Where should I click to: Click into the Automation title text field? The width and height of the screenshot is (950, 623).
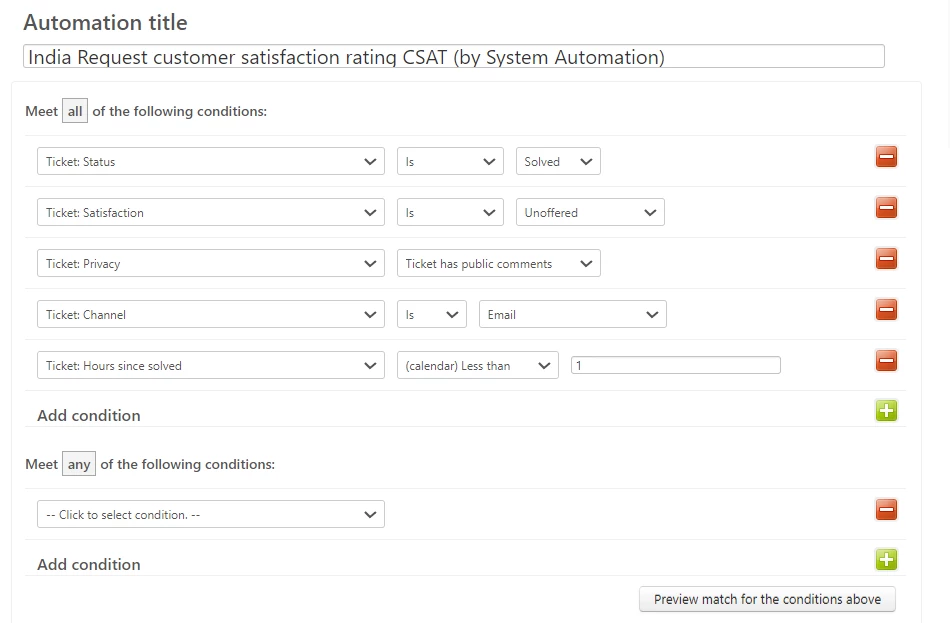(x=453, y=57)
